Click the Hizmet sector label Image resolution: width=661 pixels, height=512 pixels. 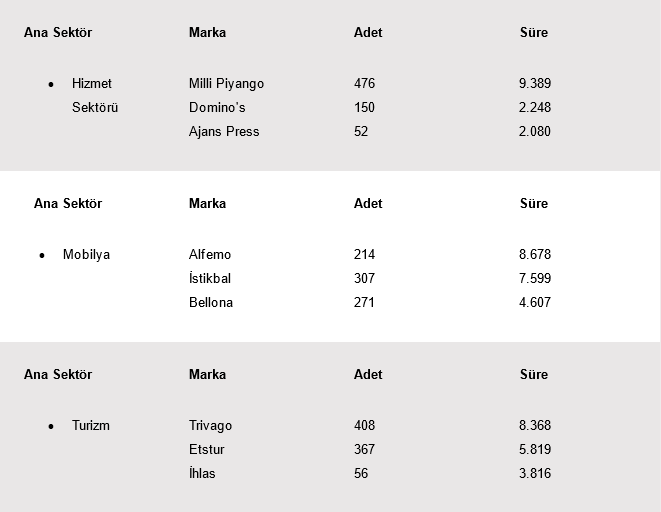(x=92, y=84)
